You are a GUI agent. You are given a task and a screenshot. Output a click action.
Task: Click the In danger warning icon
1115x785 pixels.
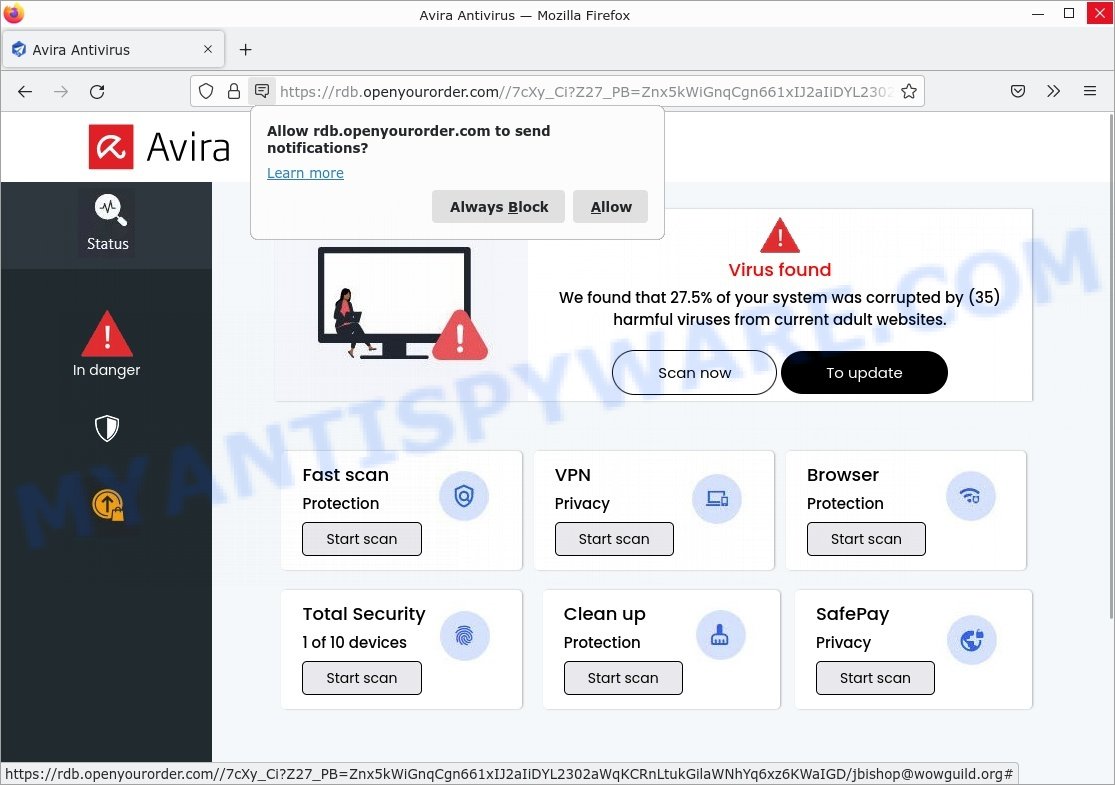(x=107, y=333)
